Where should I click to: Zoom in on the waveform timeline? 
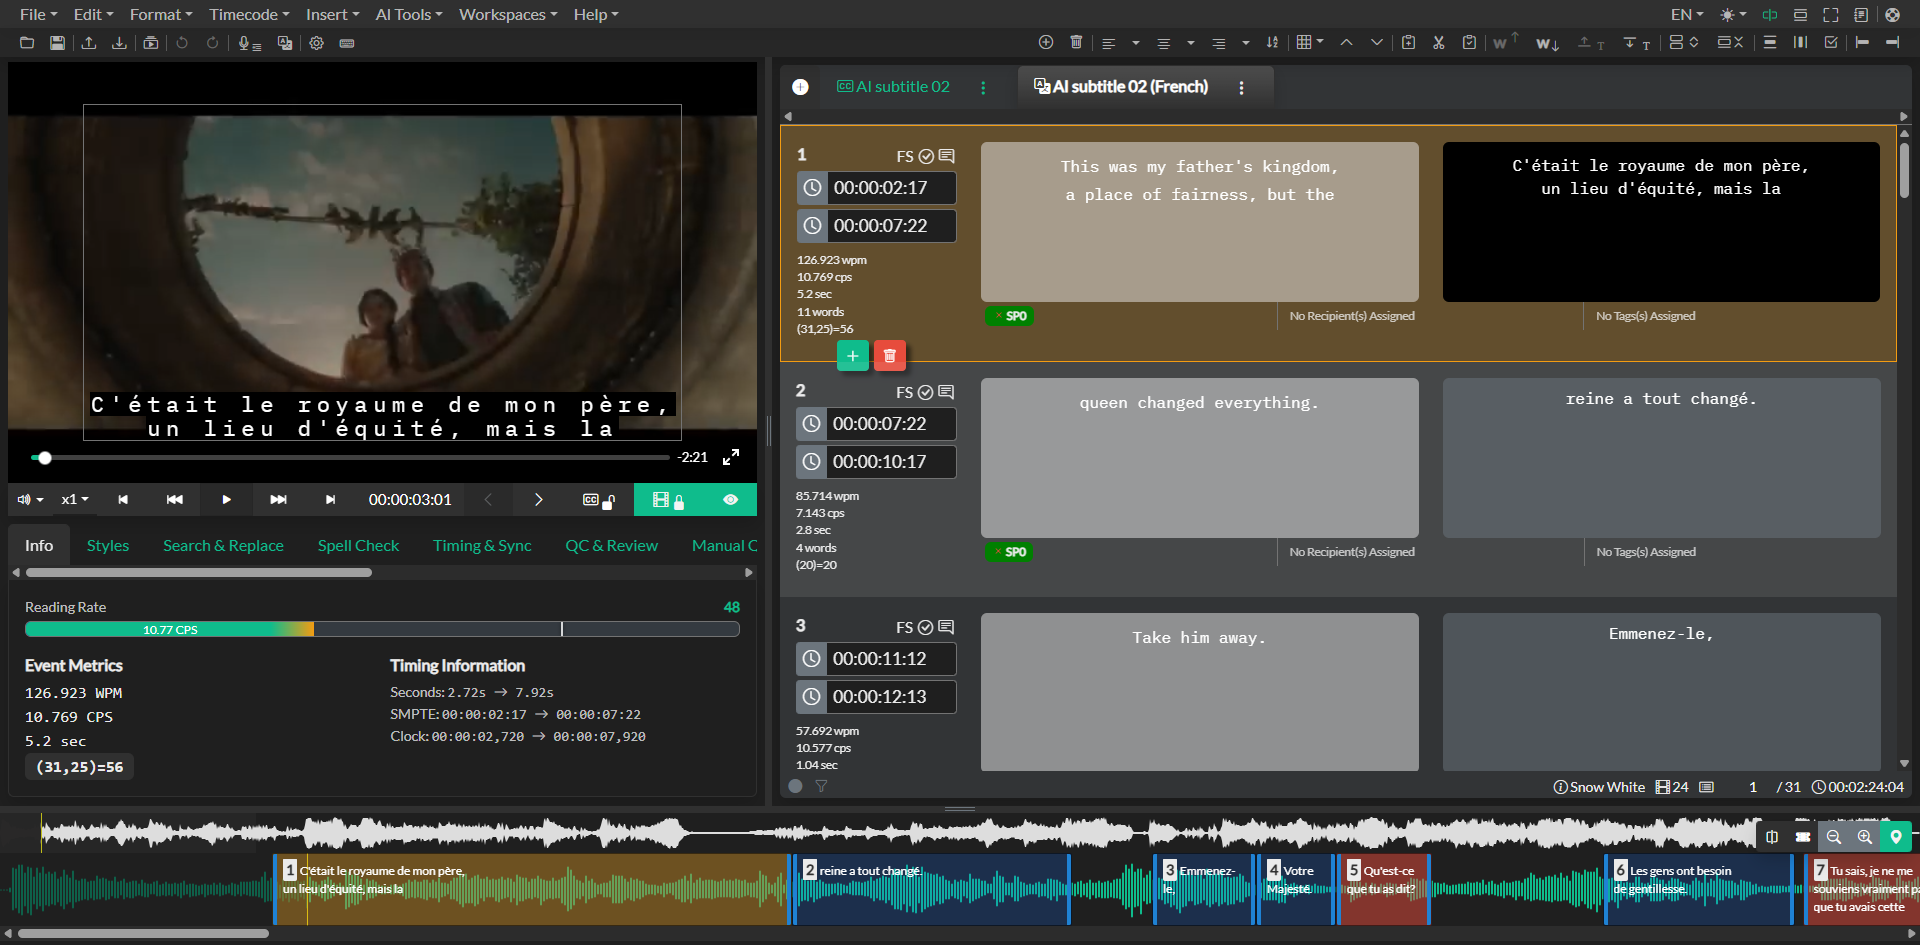(x=1864, y=837)
